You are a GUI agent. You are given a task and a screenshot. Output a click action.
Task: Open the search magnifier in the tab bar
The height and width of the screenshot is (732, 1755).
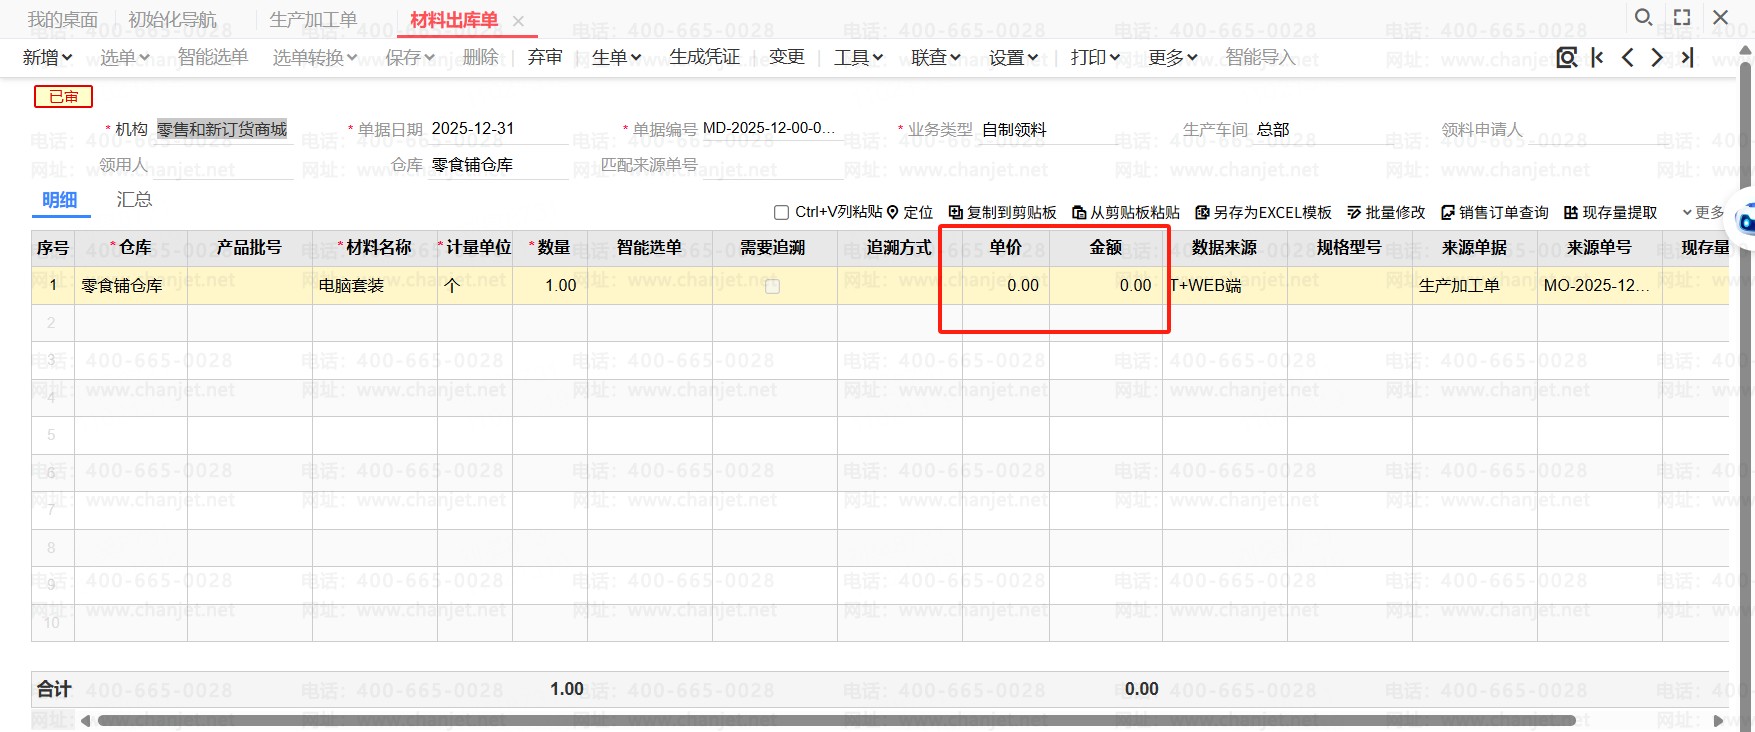click(x=1643, y=18)
